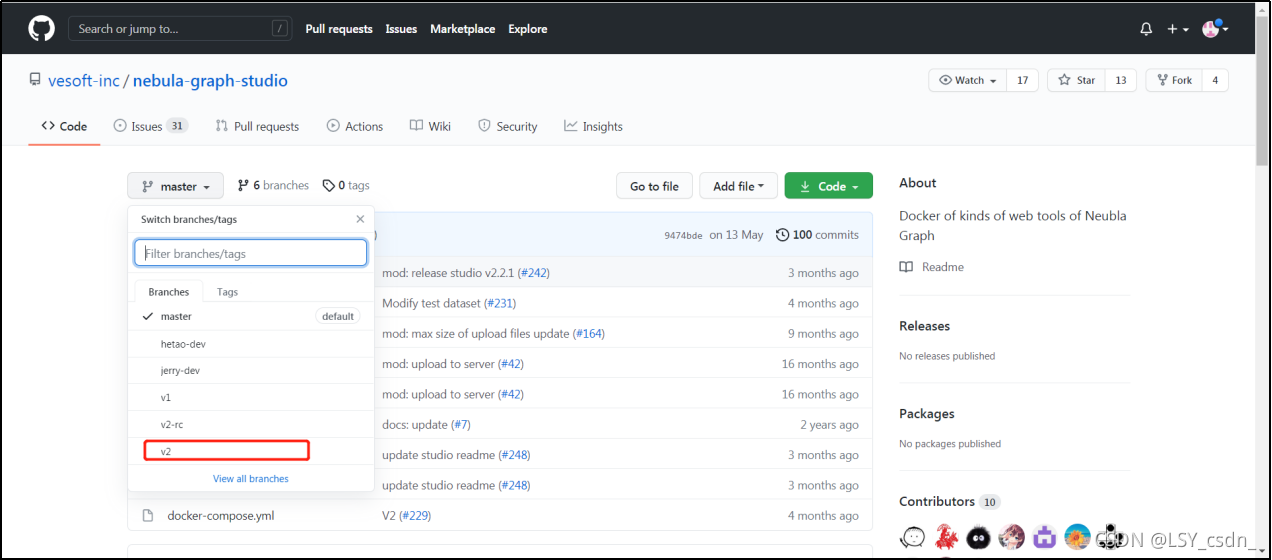Open the 13 stargazers count
Image resolution: width=1272 pixels, height=560 pixels.
pos(1120,80)
